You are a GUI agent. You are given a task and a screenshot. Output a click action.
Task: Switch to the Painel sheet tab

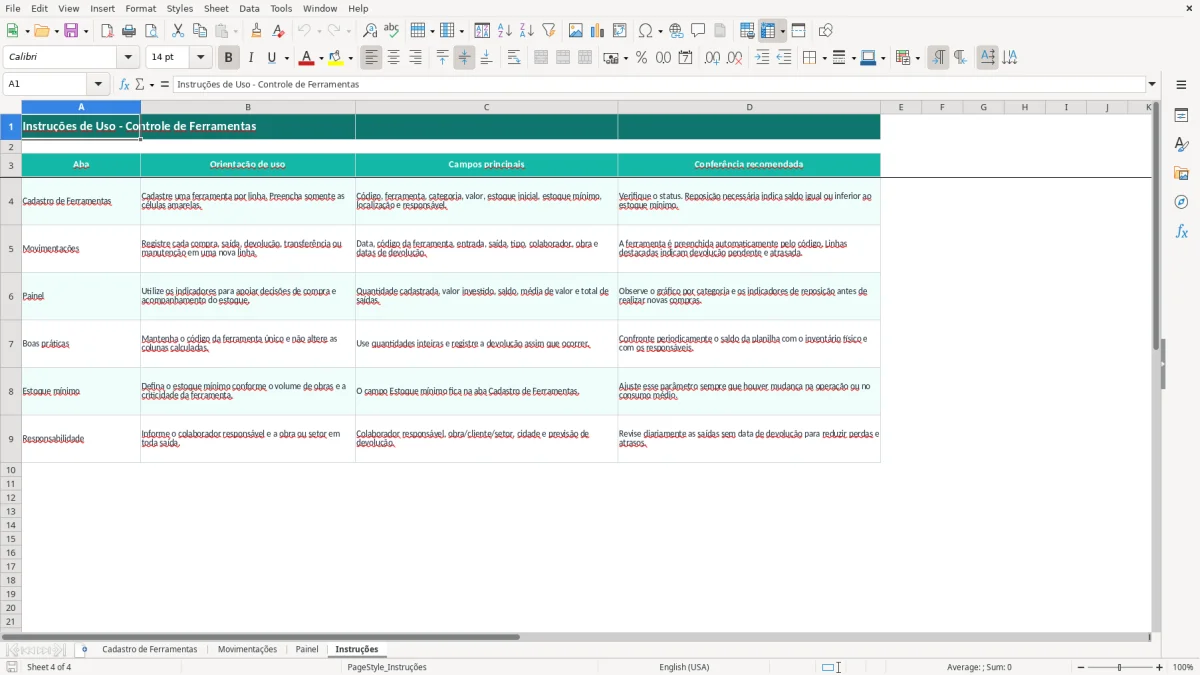[x=307, y=650]
